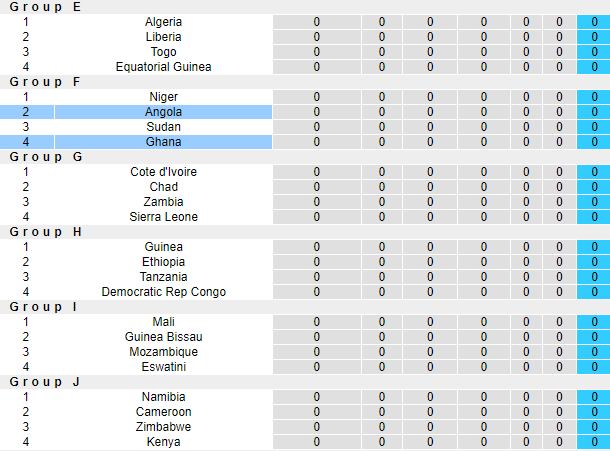The image size is (610, 451).
Task: Open the Niger team entry
Action: coord(163,97)
